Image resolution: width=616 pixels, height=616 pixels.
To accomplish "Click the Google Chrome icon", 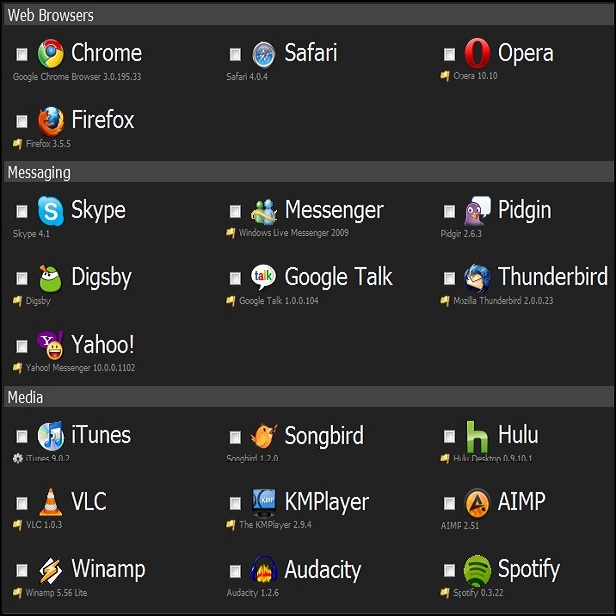I will pos(51,53).
